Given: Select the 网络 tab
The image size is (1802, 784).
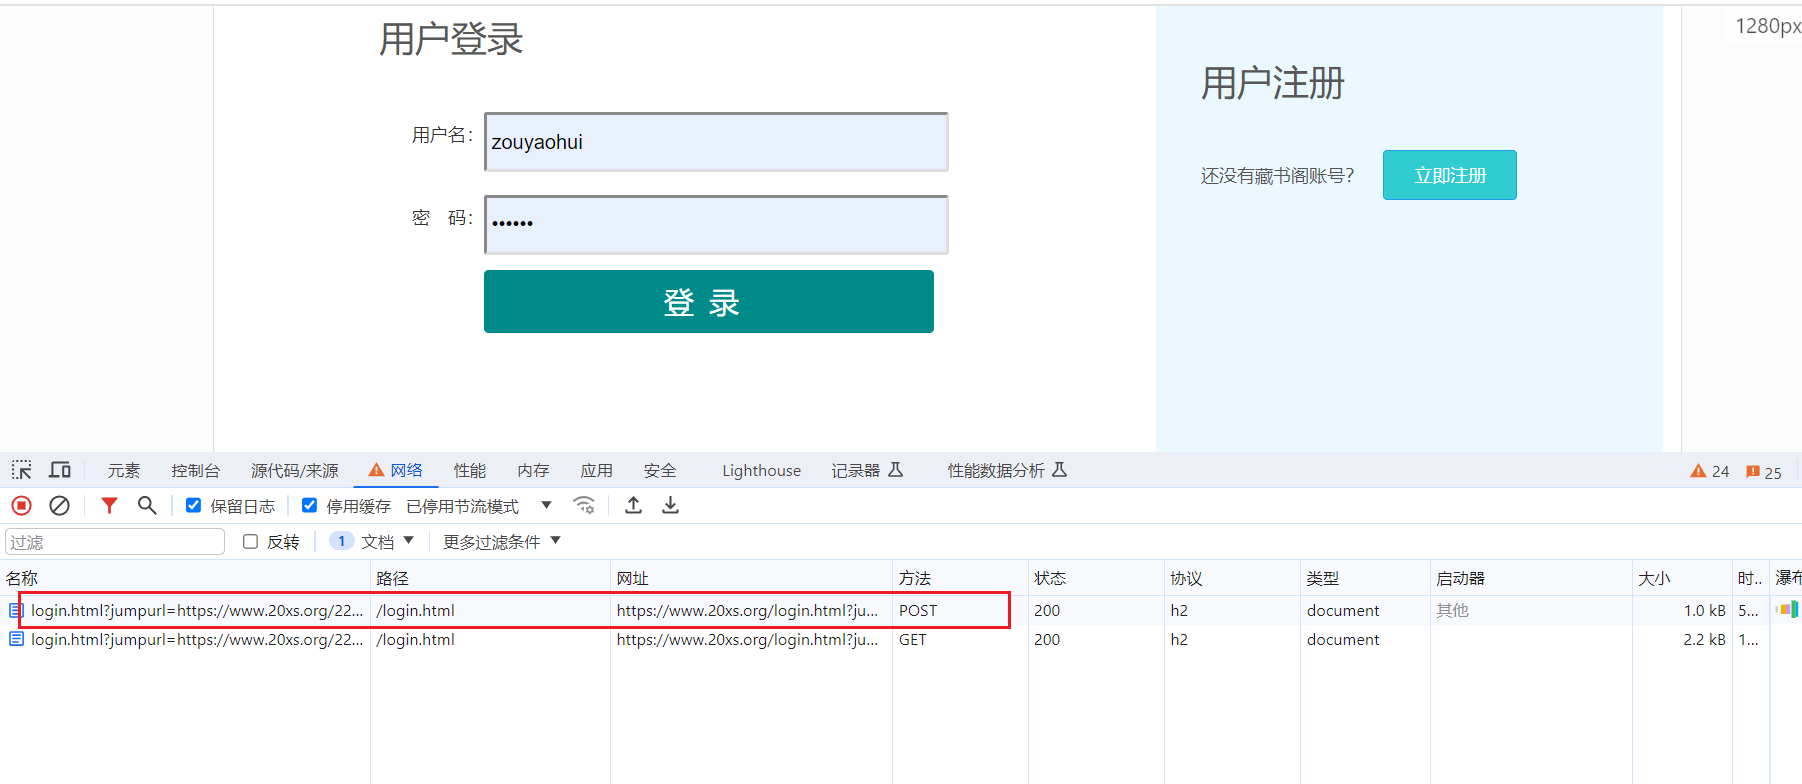Looking at the screenshot, I should [x=396, y=471].
